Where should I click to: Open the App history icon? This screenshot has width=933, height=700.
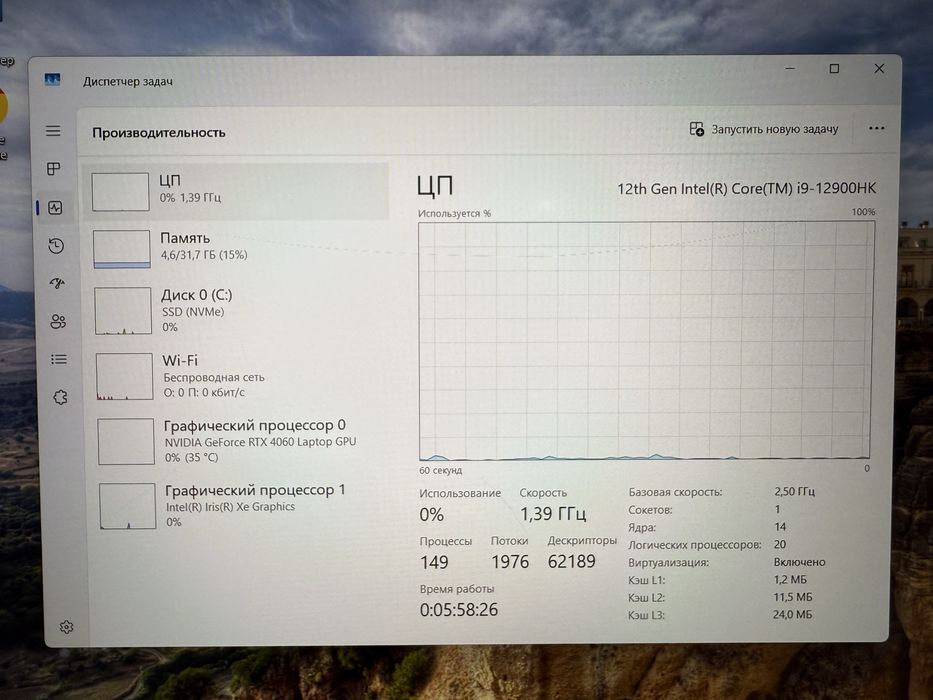tap(56, 246)
